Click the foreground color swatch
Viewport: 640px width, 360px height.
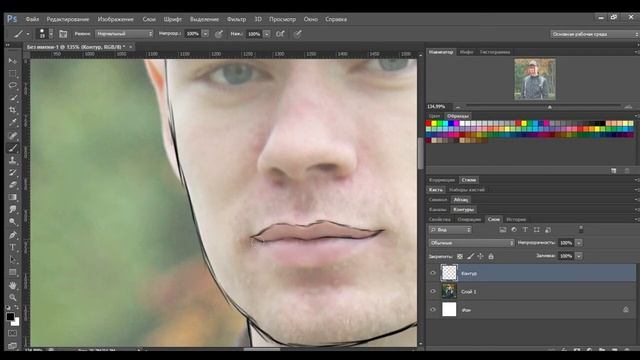(x=10, y=316)
